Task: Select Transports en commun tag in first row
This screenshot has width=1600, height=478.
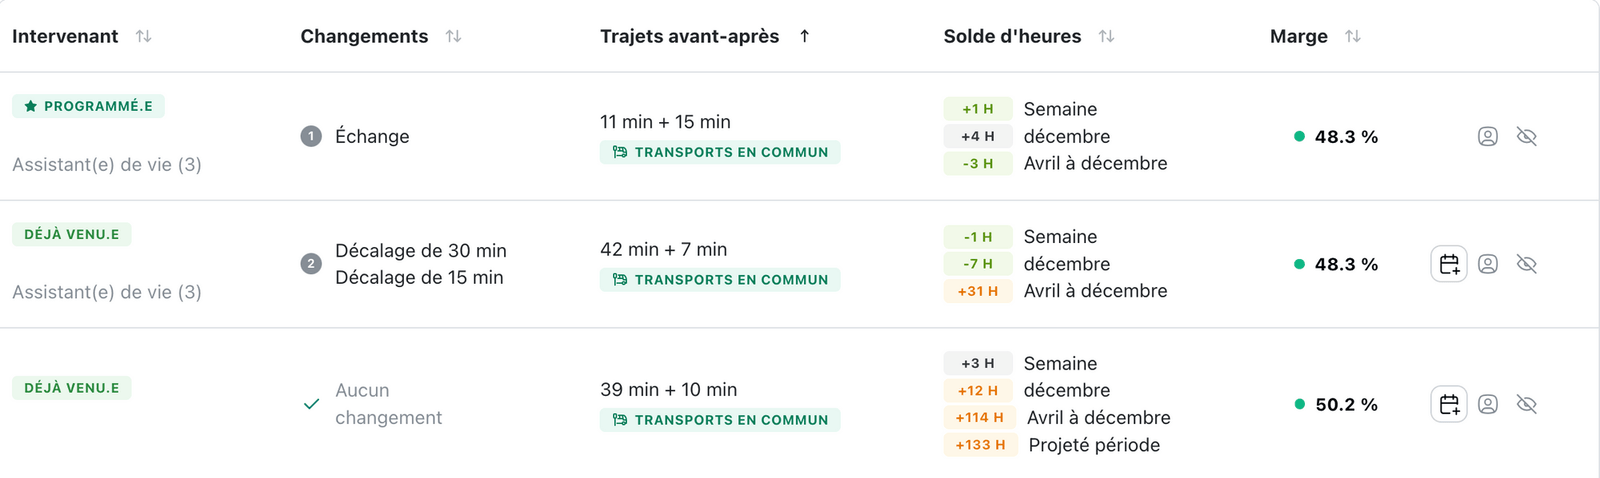Action: pyautogui.click(x=720, y=152)
